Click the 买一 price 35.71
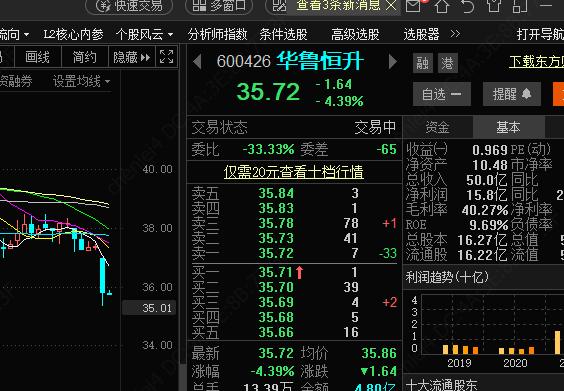The height and width of the screenshot is (391, 564). (x=276, y=272)
